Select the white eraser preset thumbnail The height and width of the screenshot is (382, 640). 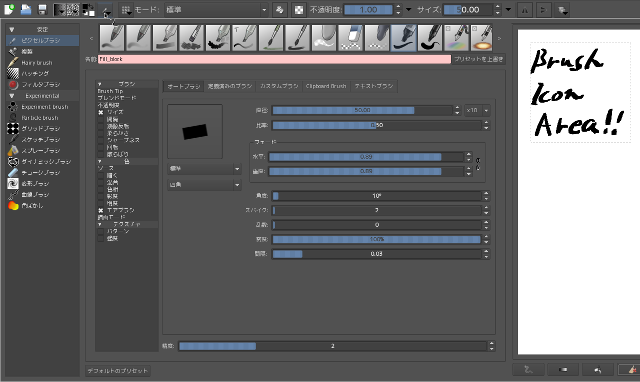pos(351,38)
